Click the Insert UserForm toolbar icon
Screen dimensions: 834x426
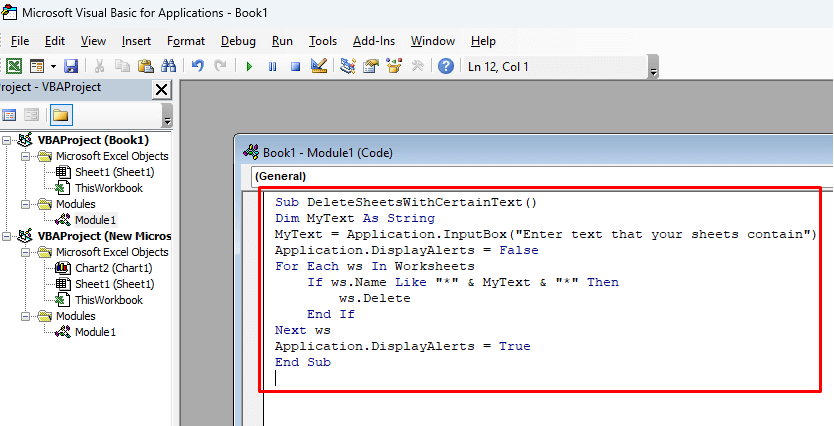pyautogui.click(x=37, y=66)
